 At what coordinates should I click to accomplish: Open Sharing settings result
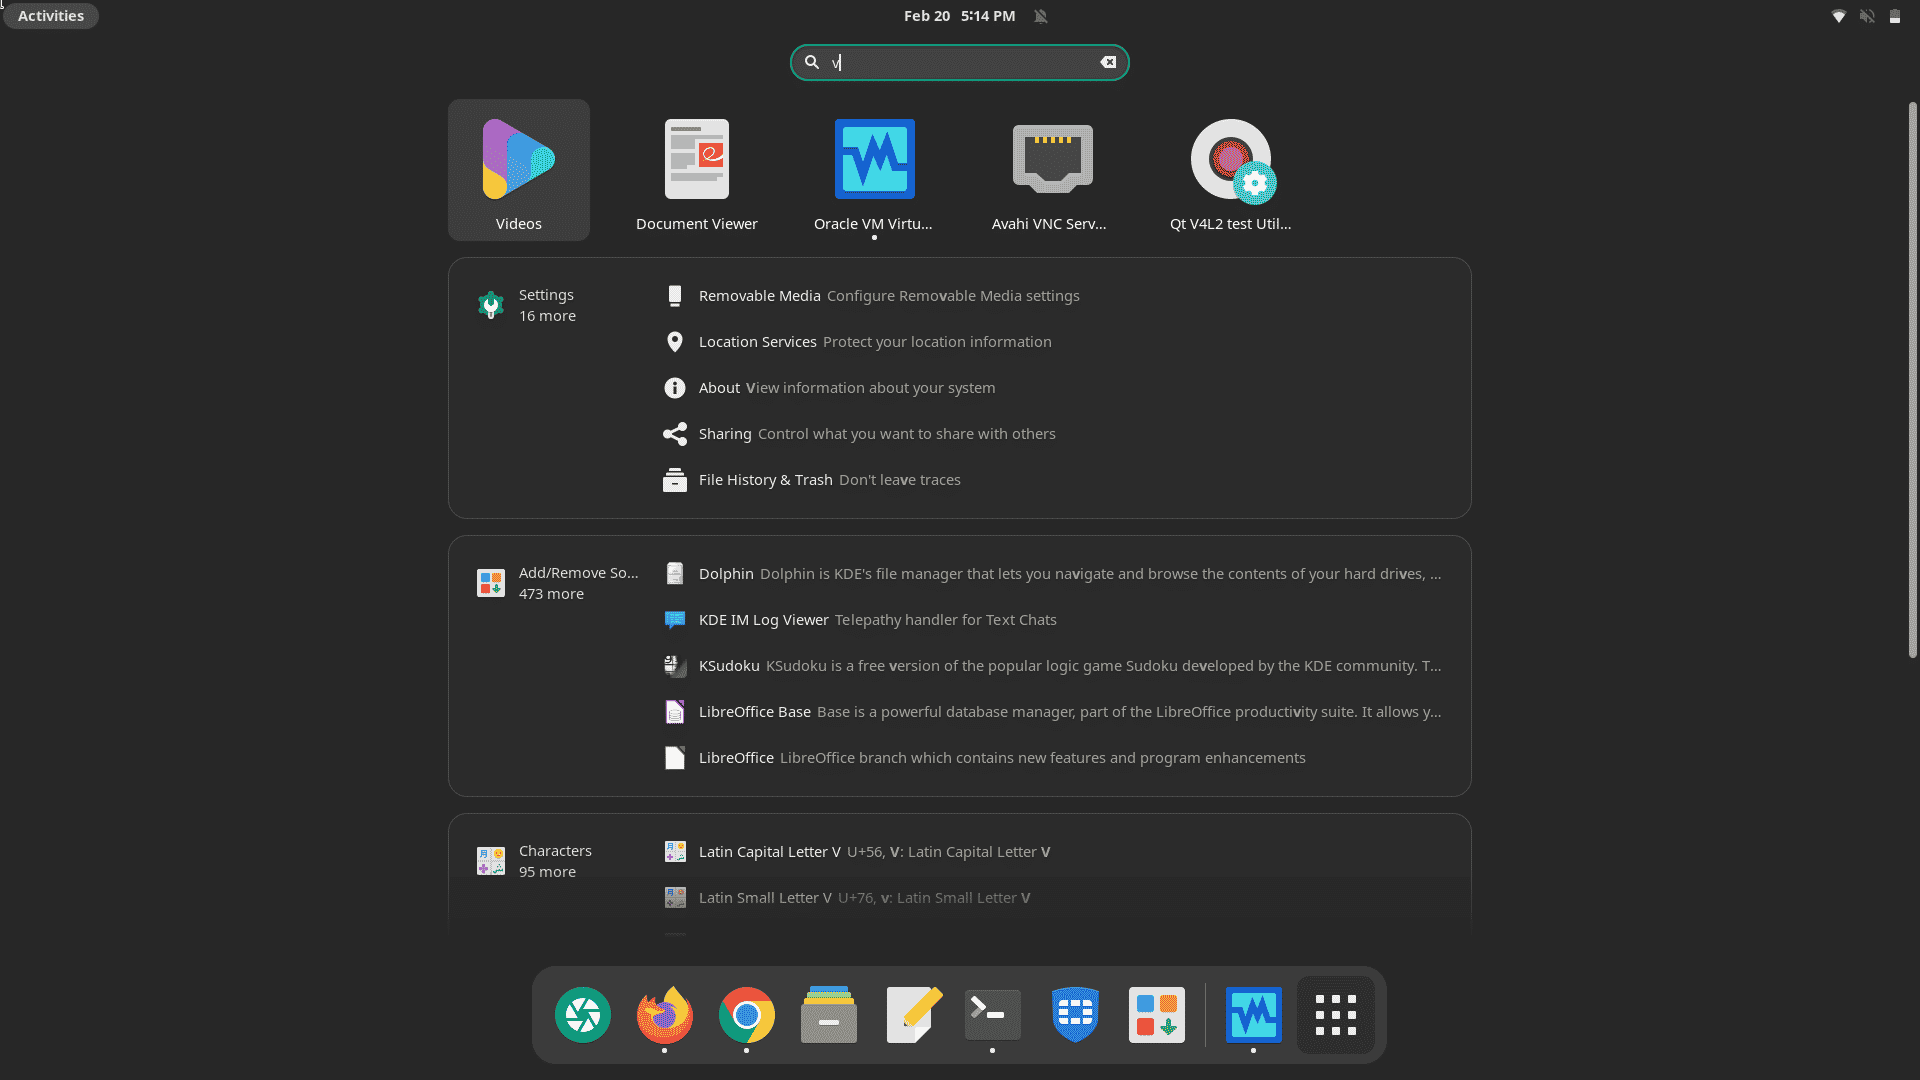pyautogui.click(x=1053, y=434)
